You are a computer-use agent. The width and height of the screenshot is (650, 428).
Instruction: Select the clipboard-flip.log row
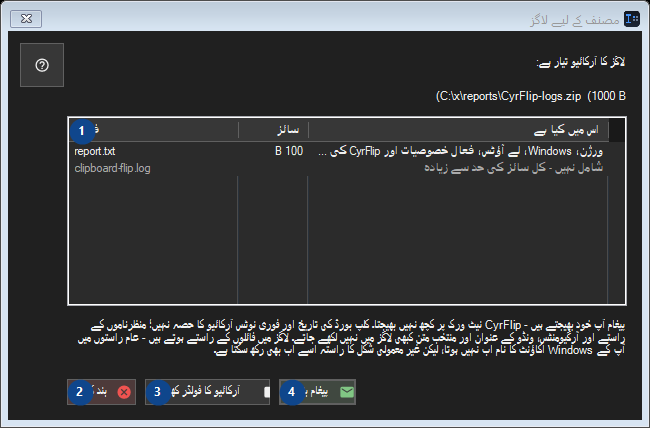coord(339,168)
